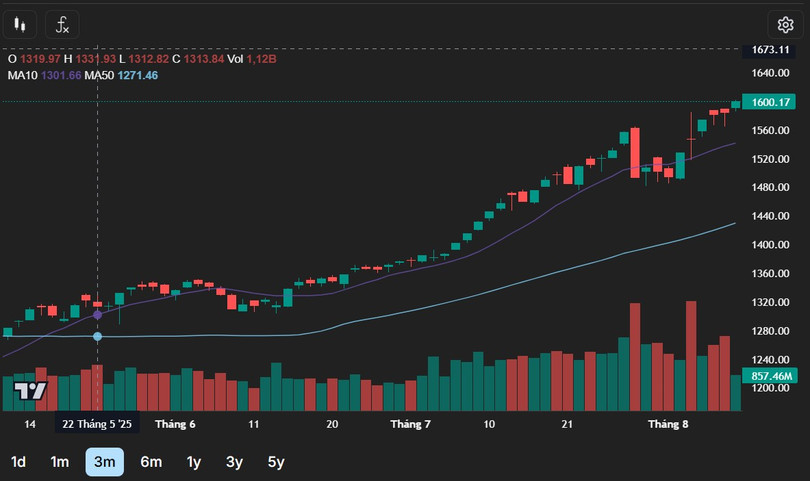Click the MA50 legend value 1271.46
Viewport: 810px width, 481px height.
click(137, 75)
